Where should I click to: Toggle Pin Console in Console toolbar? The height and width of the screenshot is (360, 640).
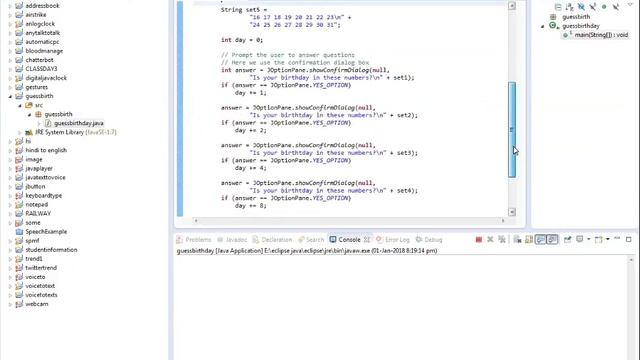(568, 240)
